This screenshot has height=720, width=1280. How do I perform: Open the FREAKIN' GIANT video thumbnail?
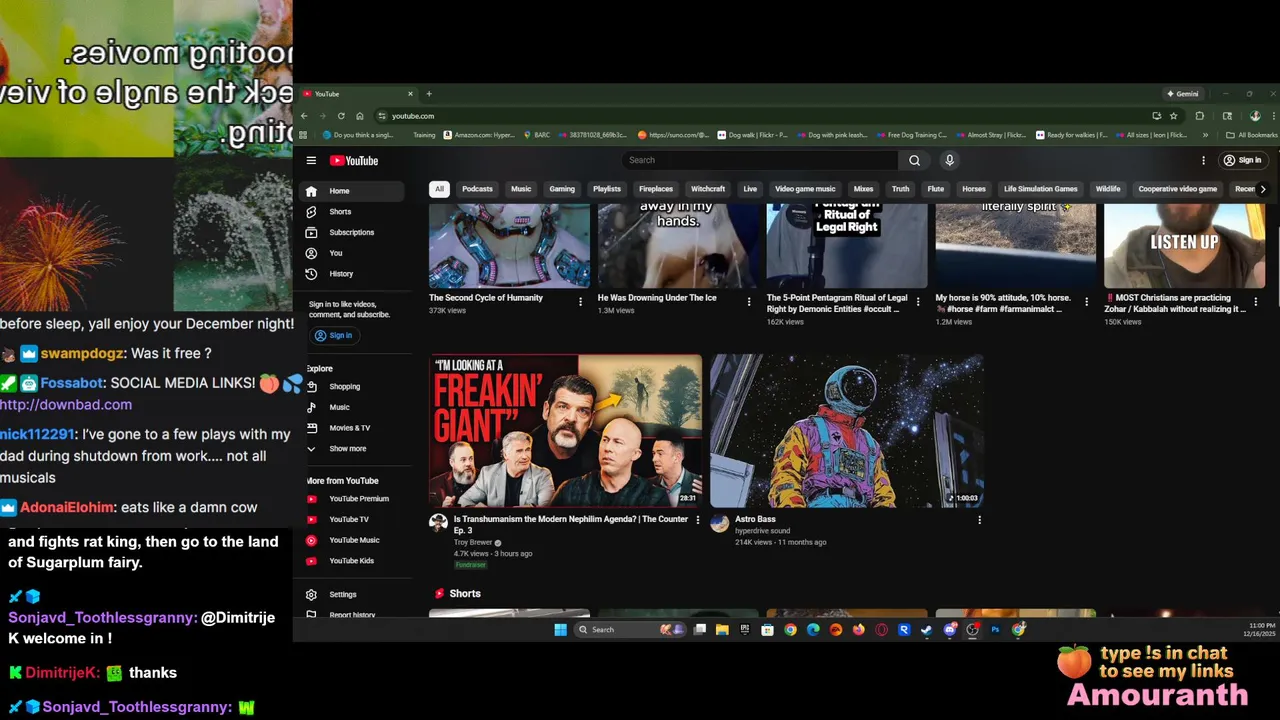coord(565,431)
